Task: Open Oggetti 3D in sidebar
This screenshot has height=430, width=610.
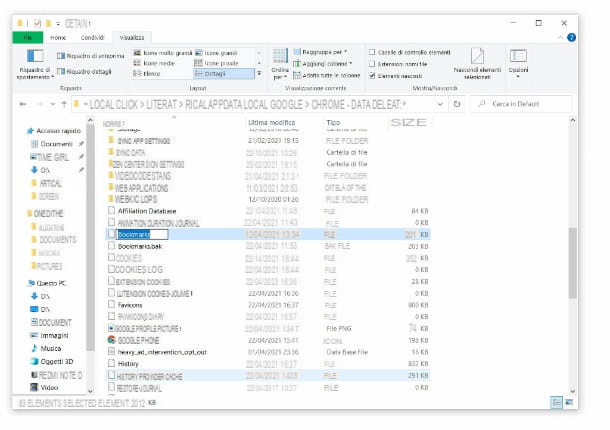Action: 52,362
